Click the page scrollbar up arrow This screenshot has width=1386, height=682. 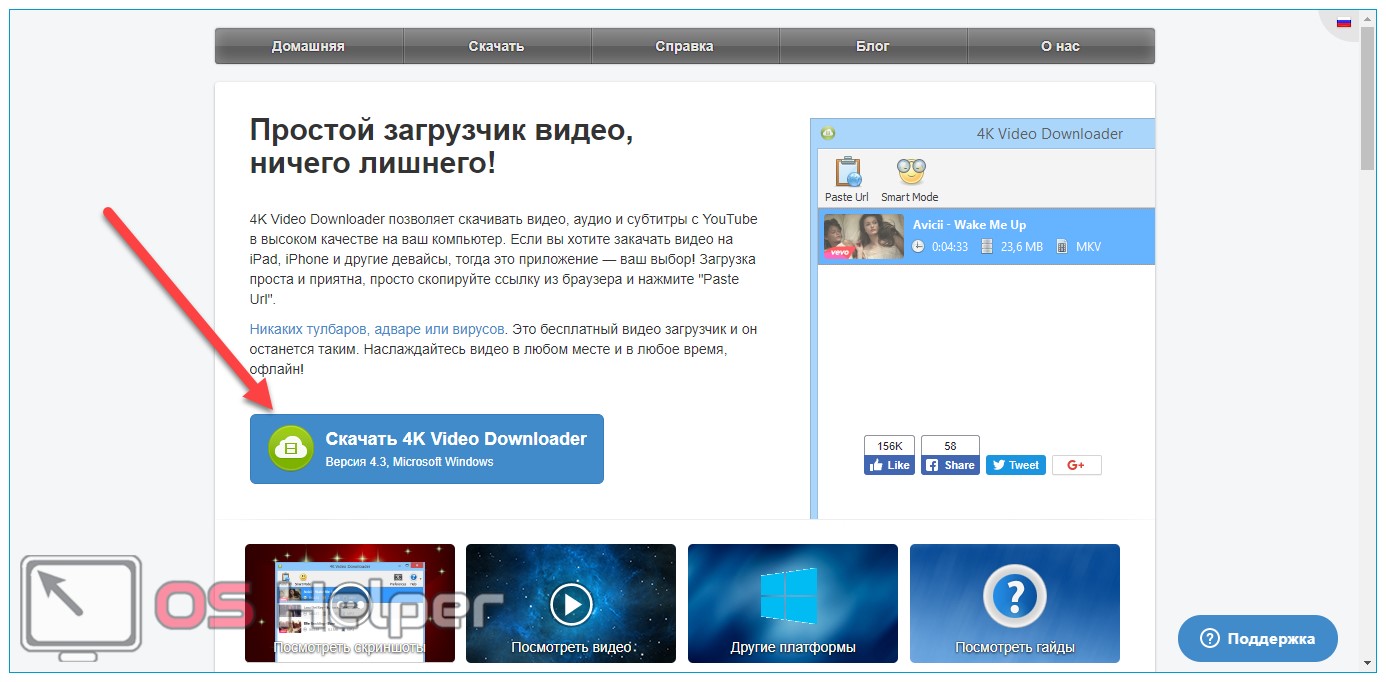point(1368,19)
